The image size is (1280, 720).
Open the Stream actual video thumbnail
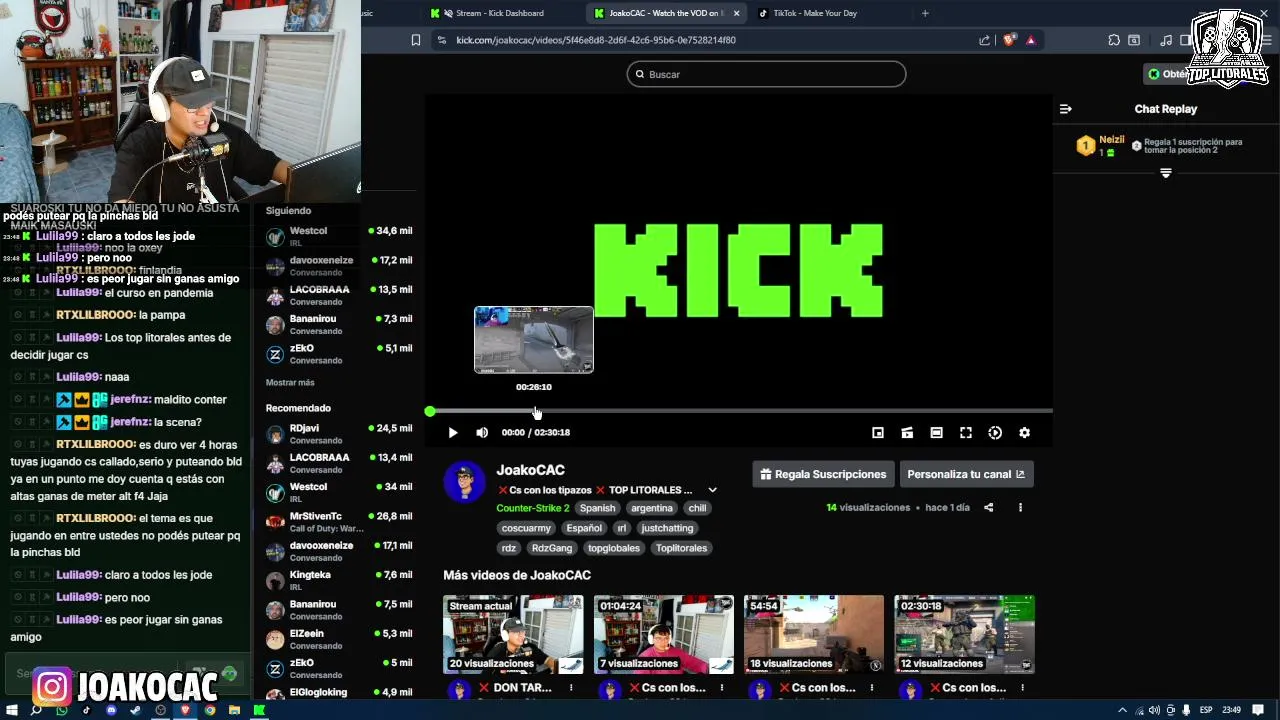(513, 635)
